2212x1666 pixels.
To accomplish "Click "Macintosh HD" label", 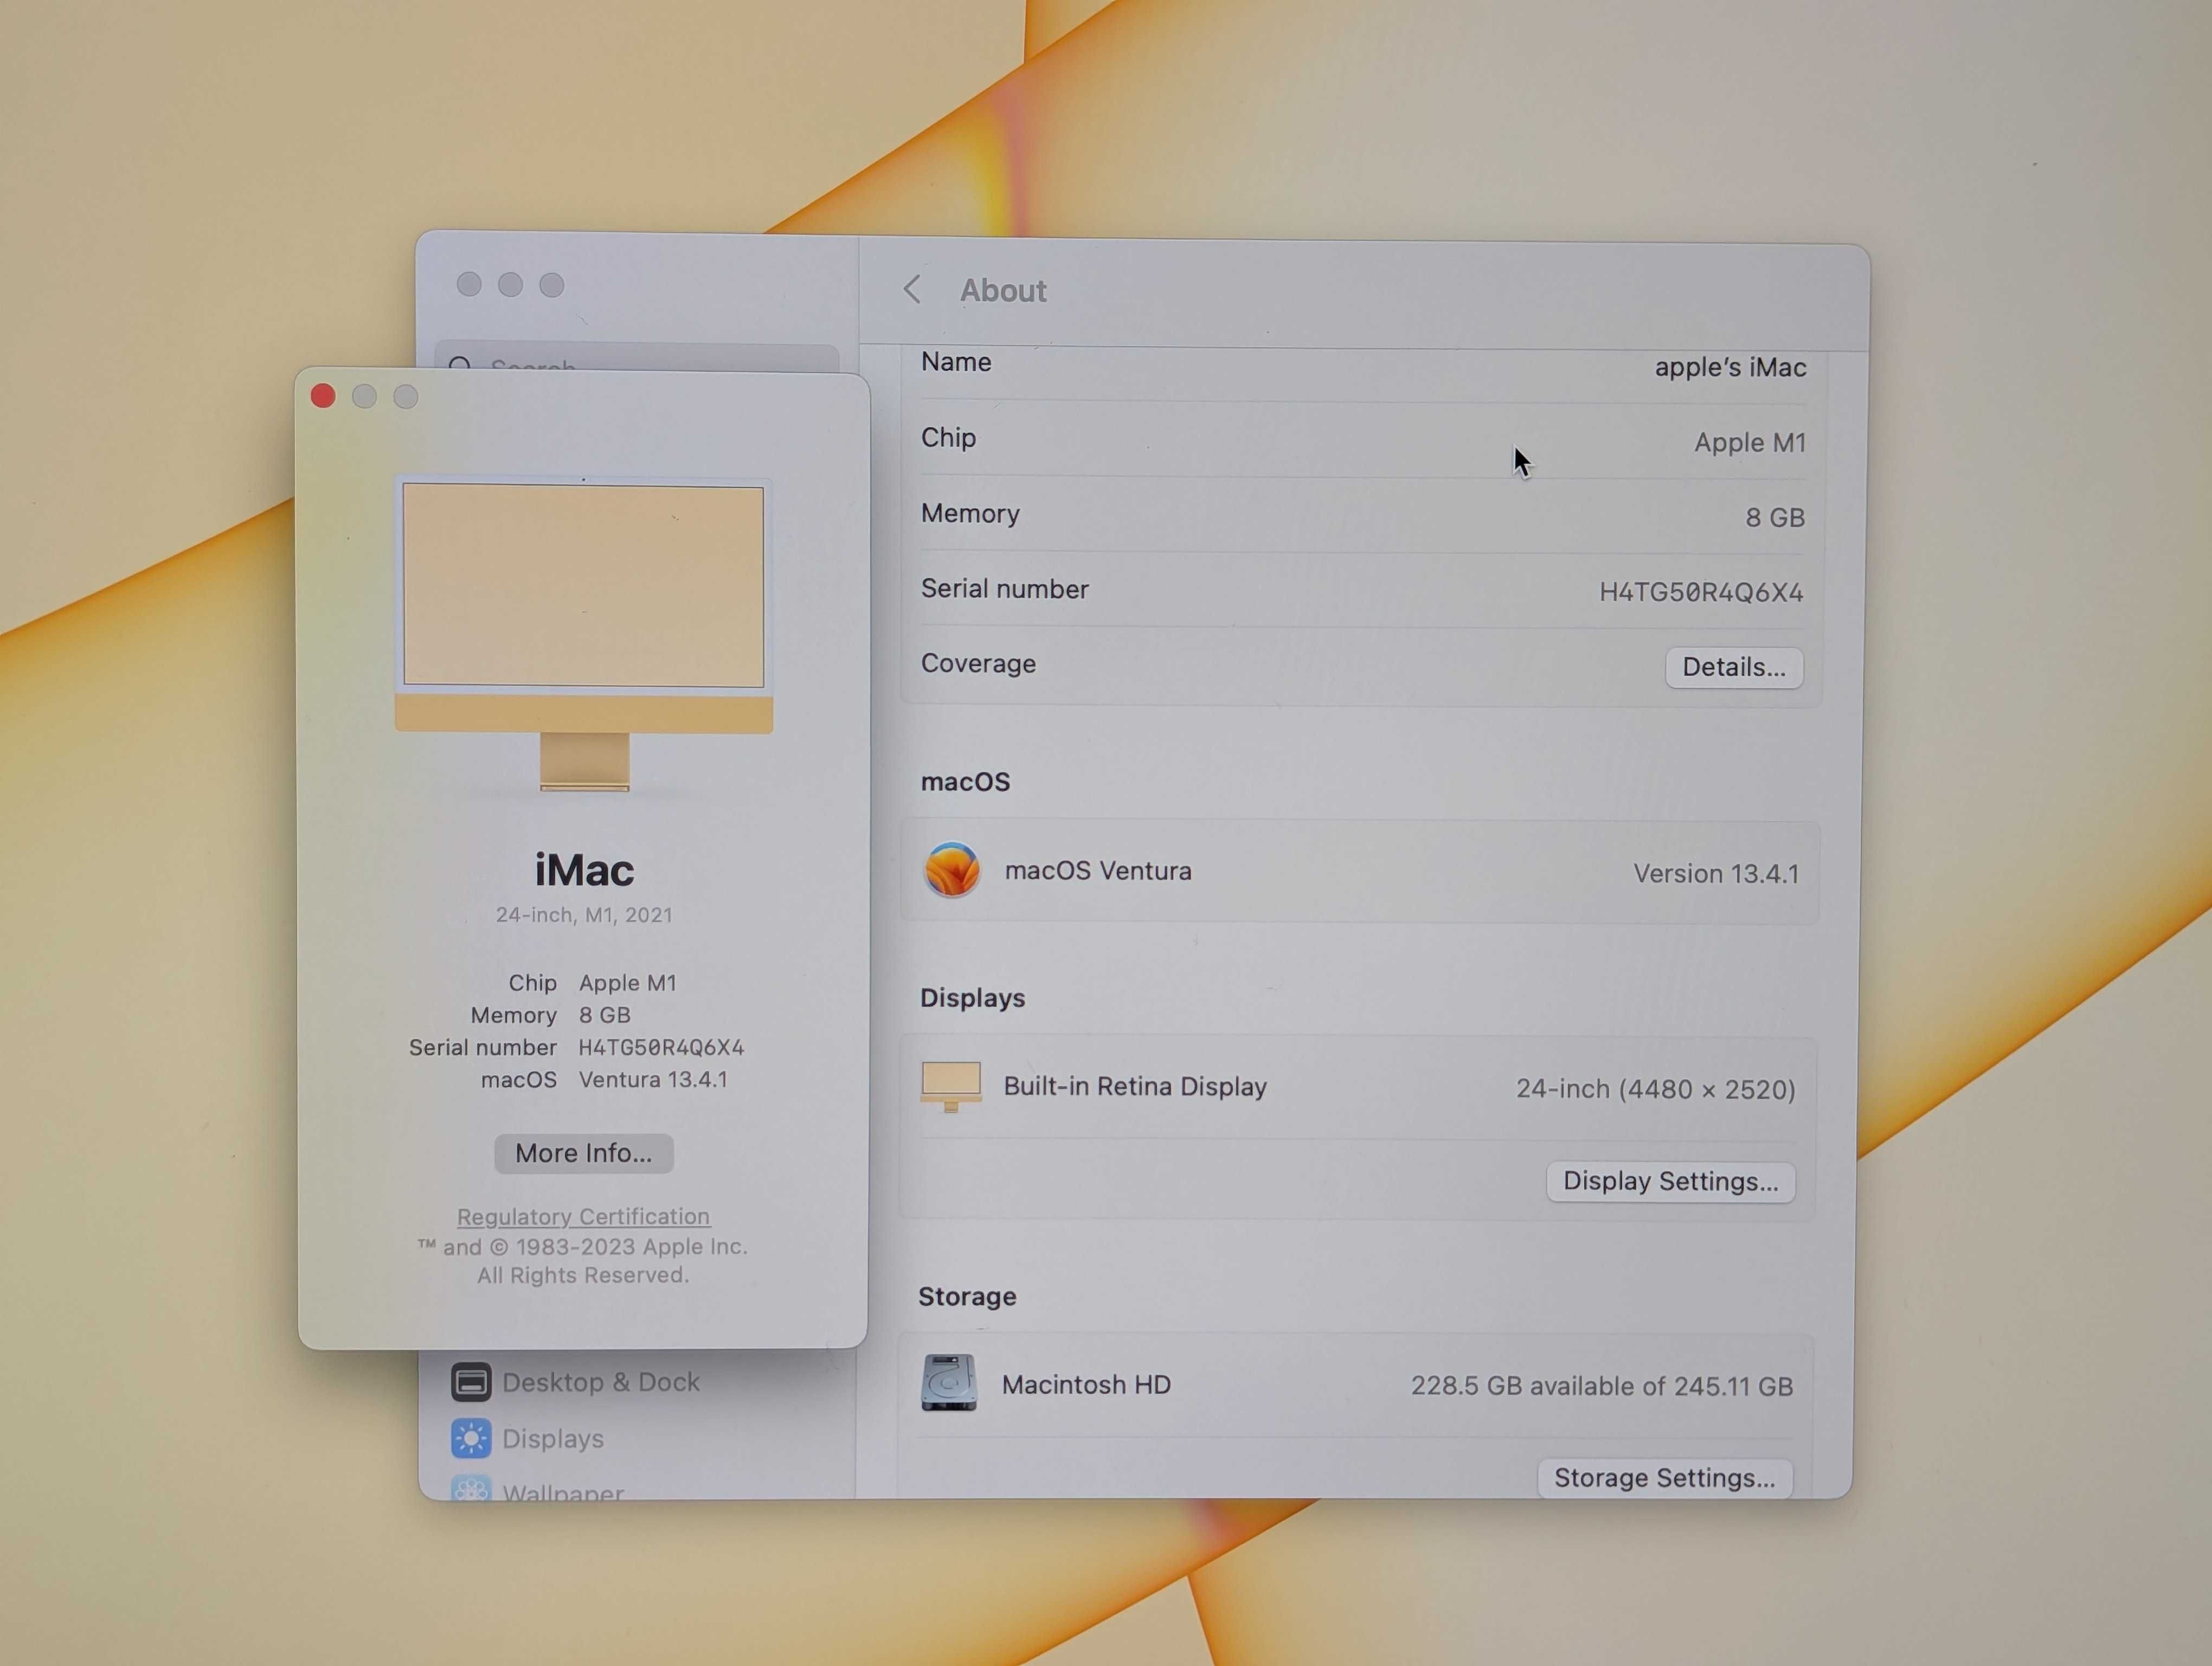I will 1086,1384.
